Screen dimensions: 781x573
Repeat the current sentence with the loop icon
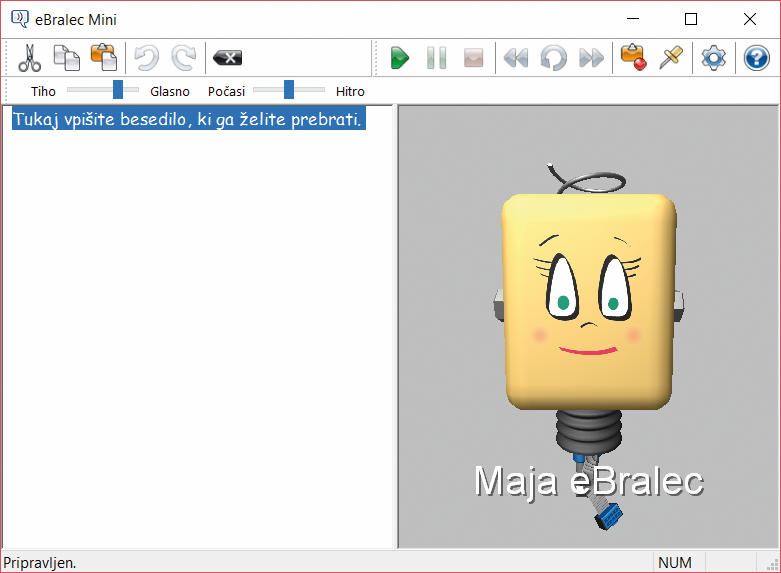click(x=553, y=58)
